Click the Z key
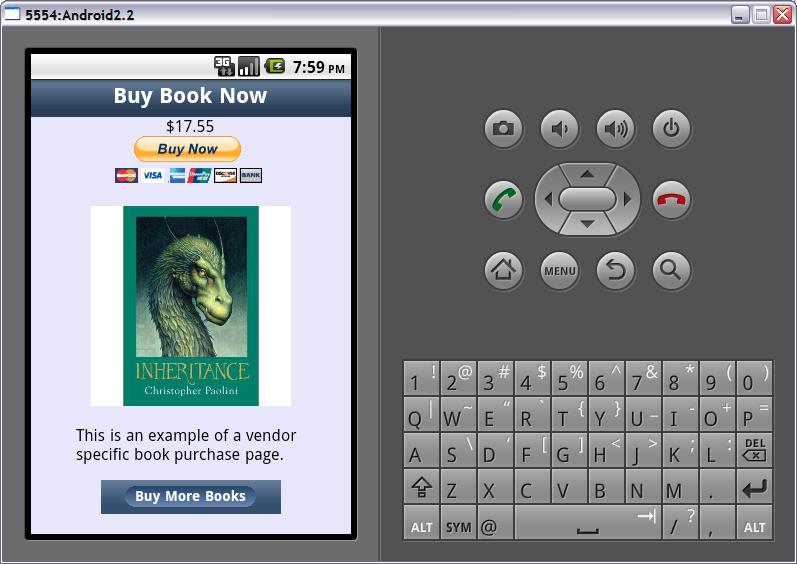Image resolution: width=797 pixels, height=564 pixels. pos(458,487)
